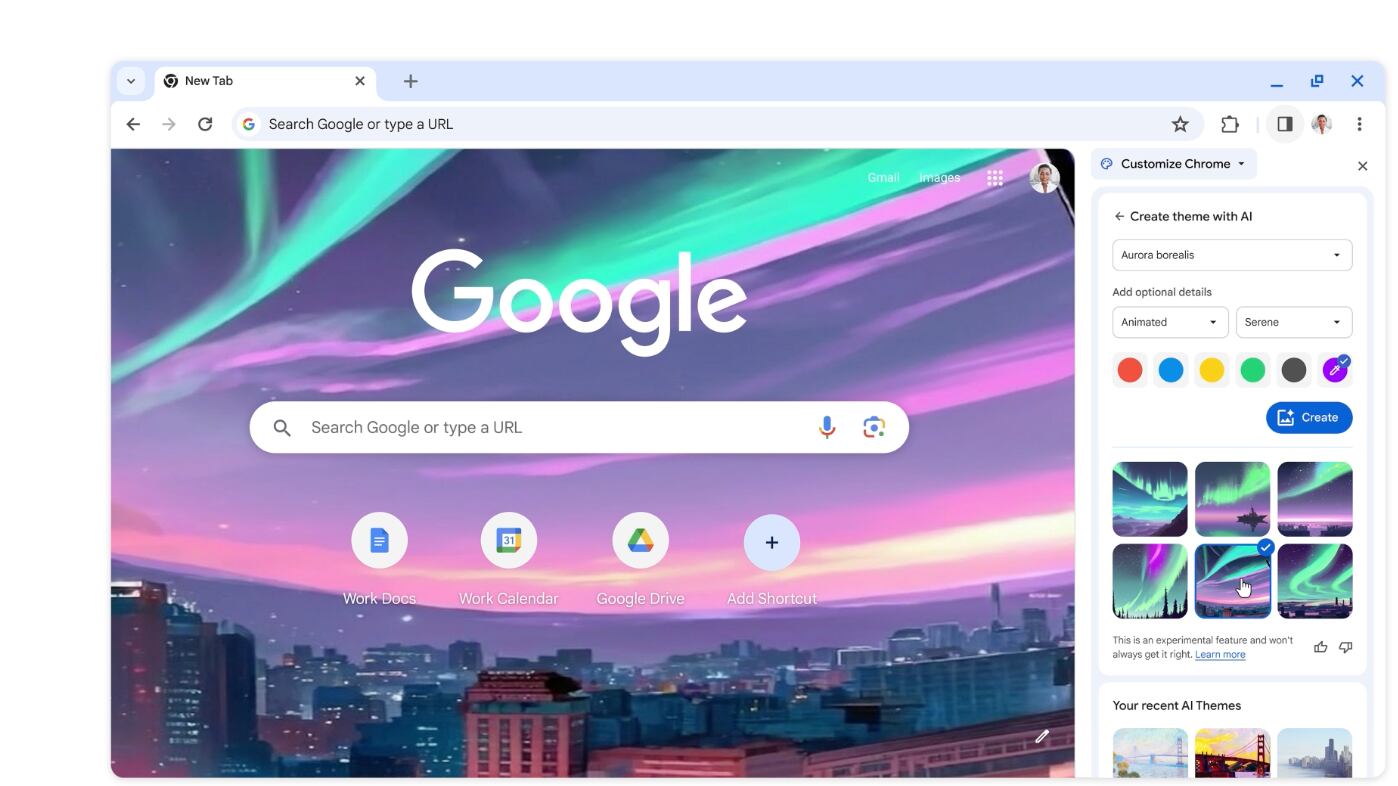Open the Google apps grid

995,178
